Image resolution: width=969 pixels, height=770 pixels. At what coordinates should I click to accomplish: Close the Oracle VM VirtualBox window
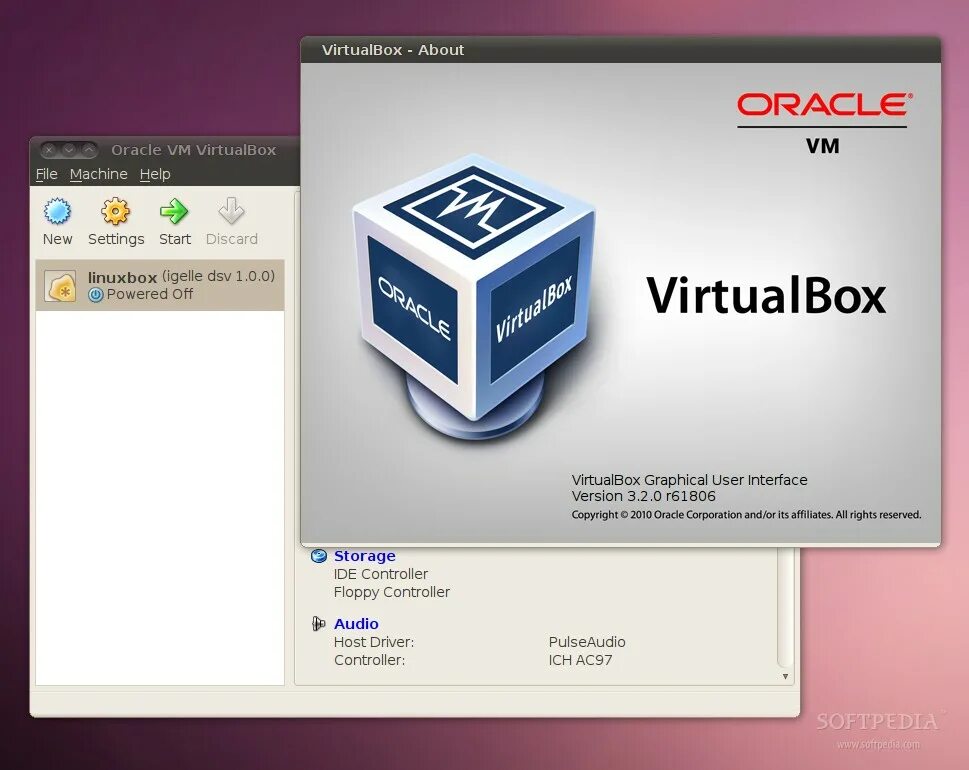pyautogui.click(x=50, y=150)
